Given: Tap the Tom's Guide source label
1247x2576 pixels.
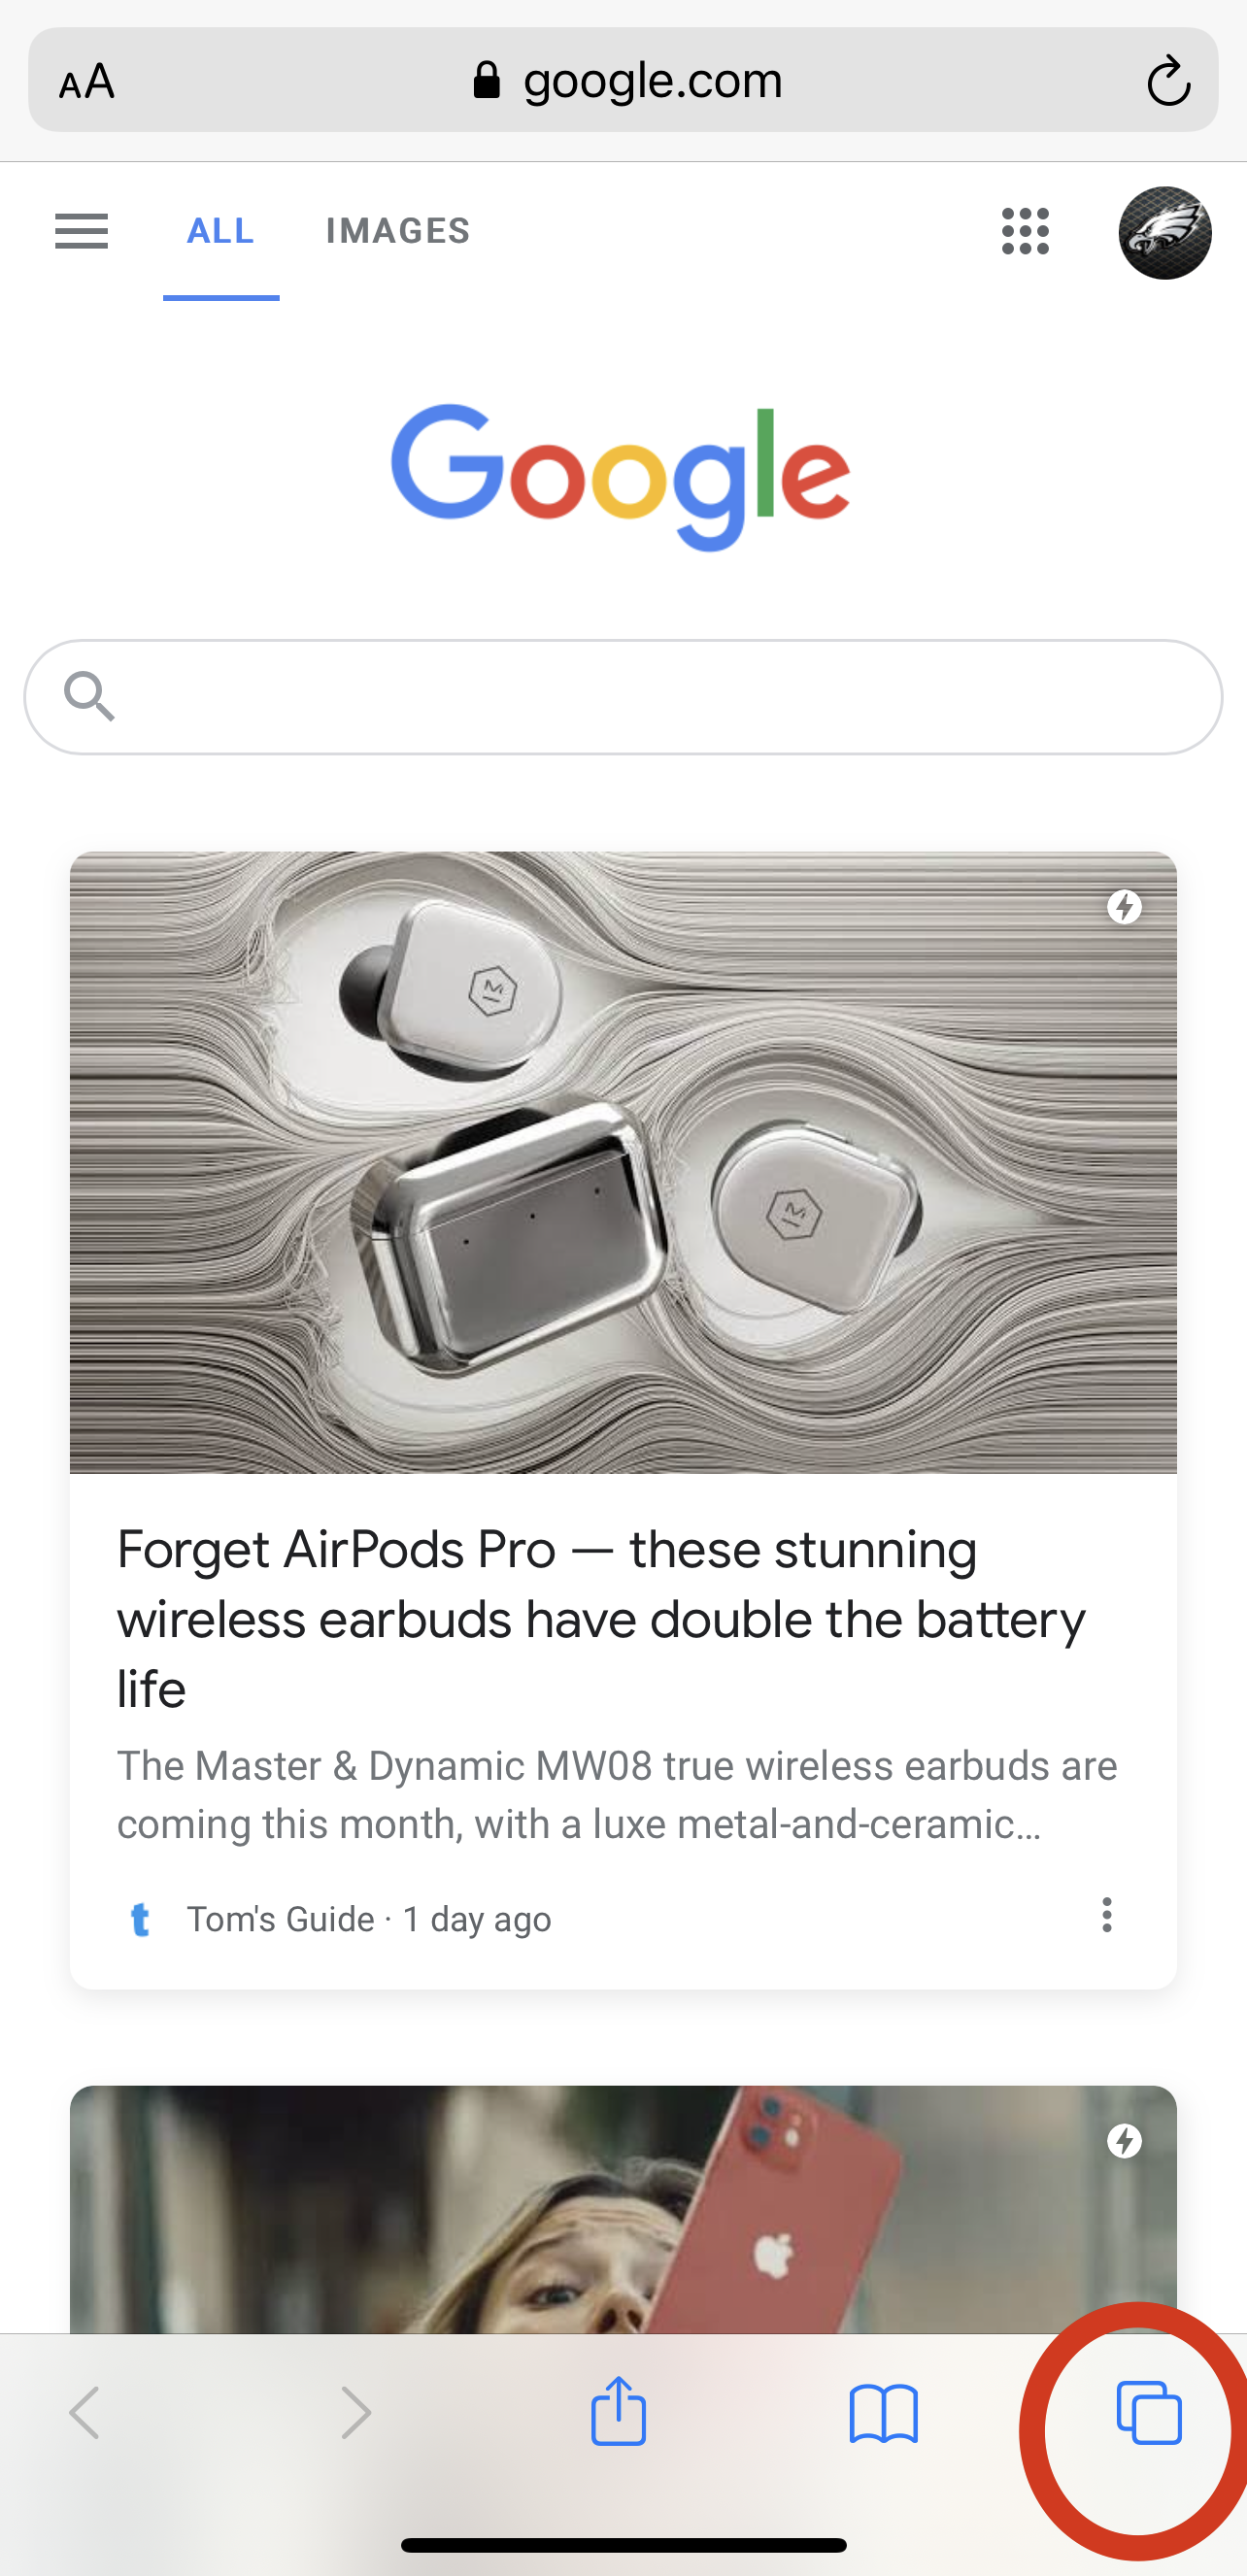Looking at the screenshot, I should [280, 1920].
